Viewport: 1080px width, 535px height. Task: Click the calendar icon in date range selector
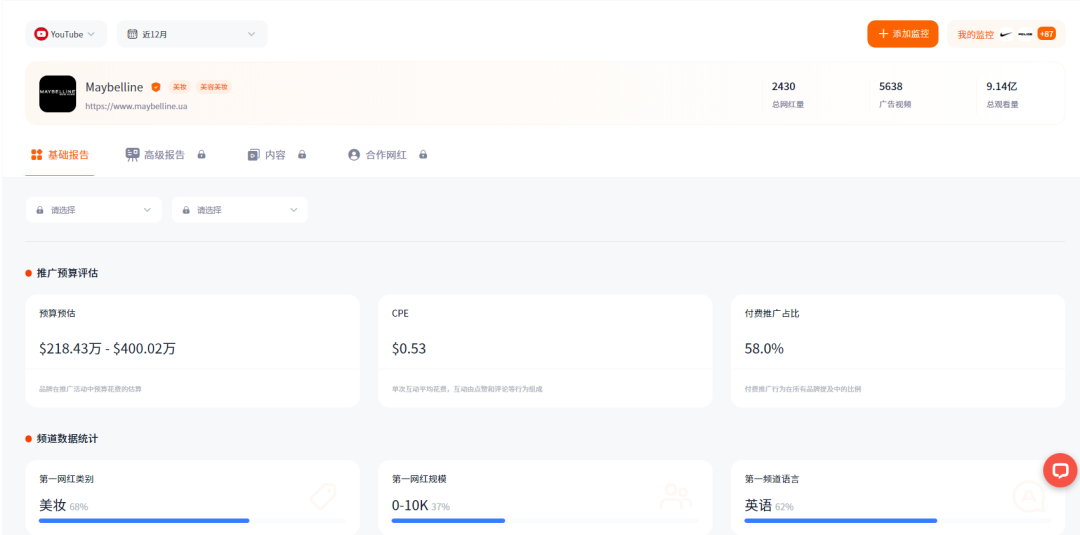pos(132,34)
